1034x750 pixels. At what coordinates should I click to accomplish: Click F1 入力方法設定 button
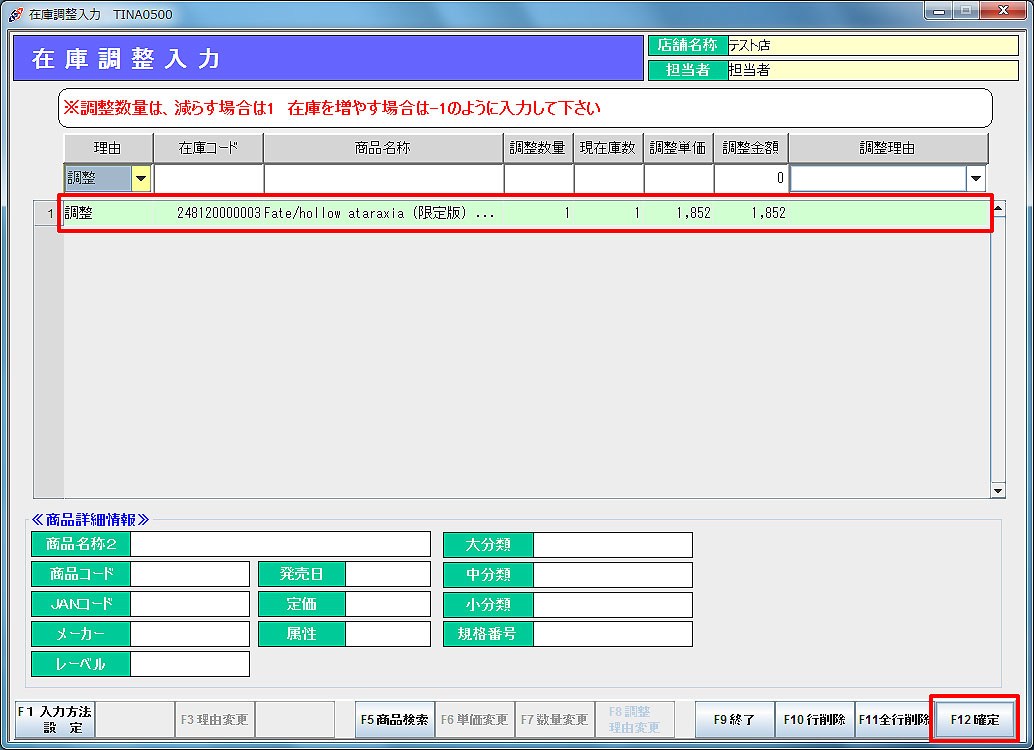(56, 719)
